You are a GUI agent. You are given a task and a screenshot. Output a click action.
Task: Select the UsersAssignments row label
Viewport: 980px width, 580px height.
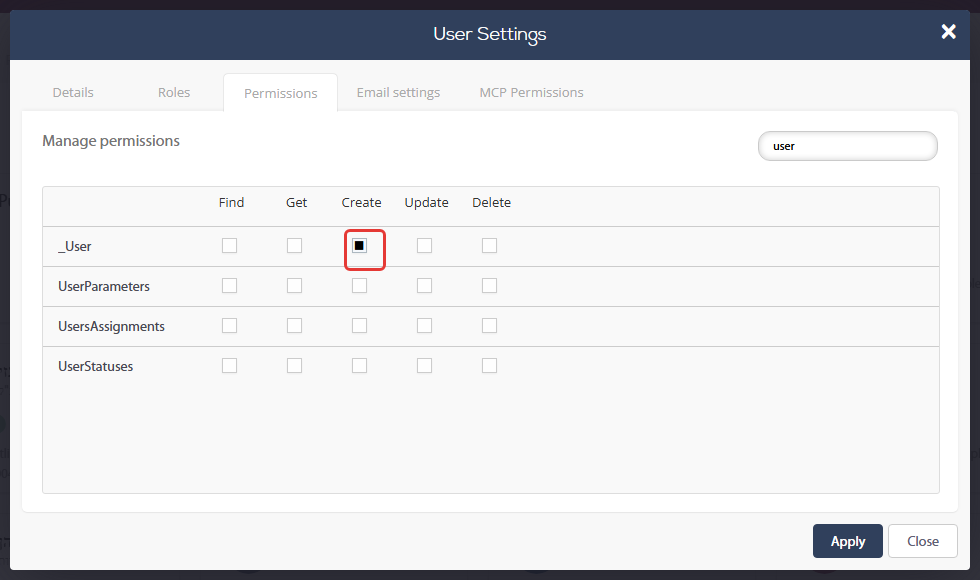tap(111, 326)
